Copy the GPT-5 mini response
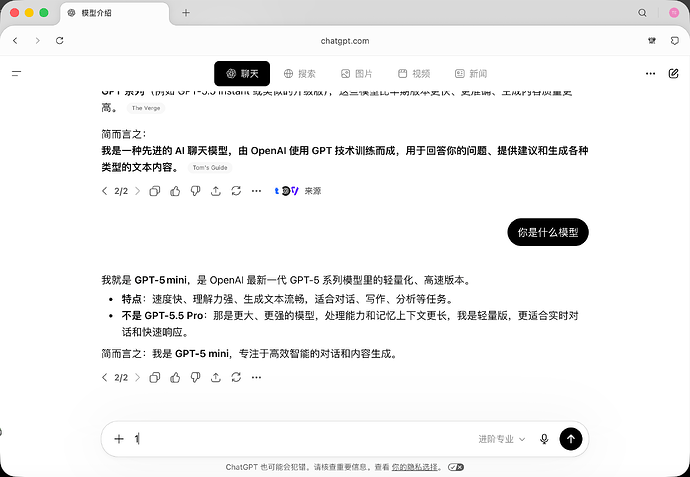The image size is (690, 477). pos(154,378)
